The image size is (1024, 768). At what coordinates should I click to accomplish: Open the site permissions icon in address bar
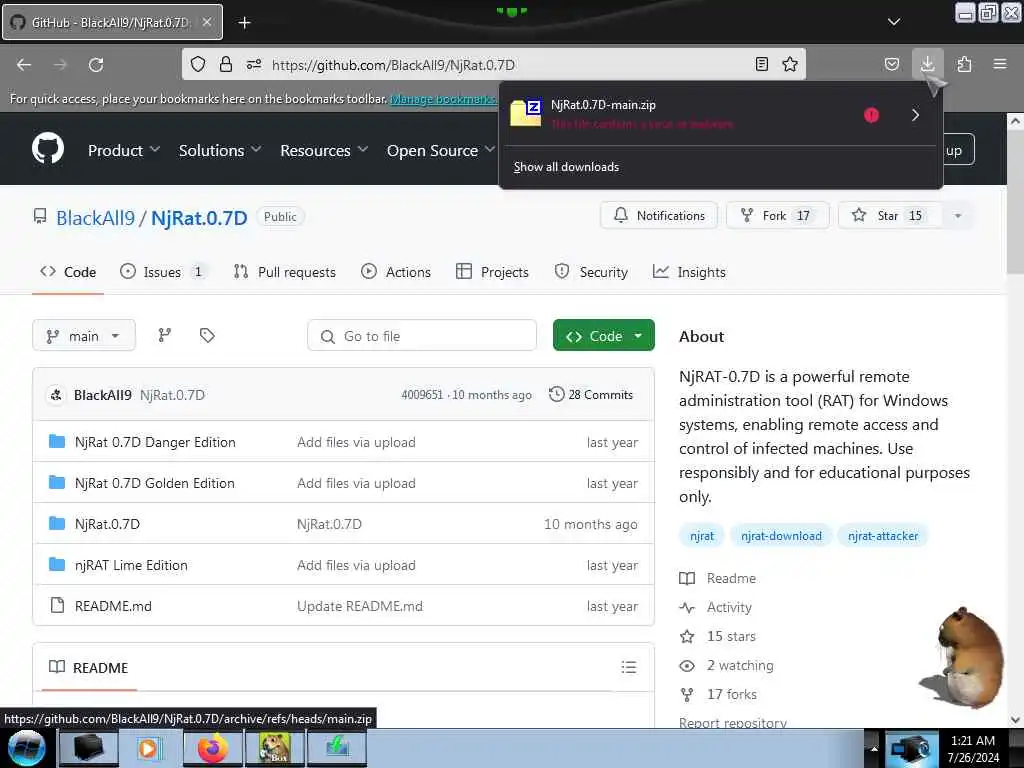coord(254,64)
